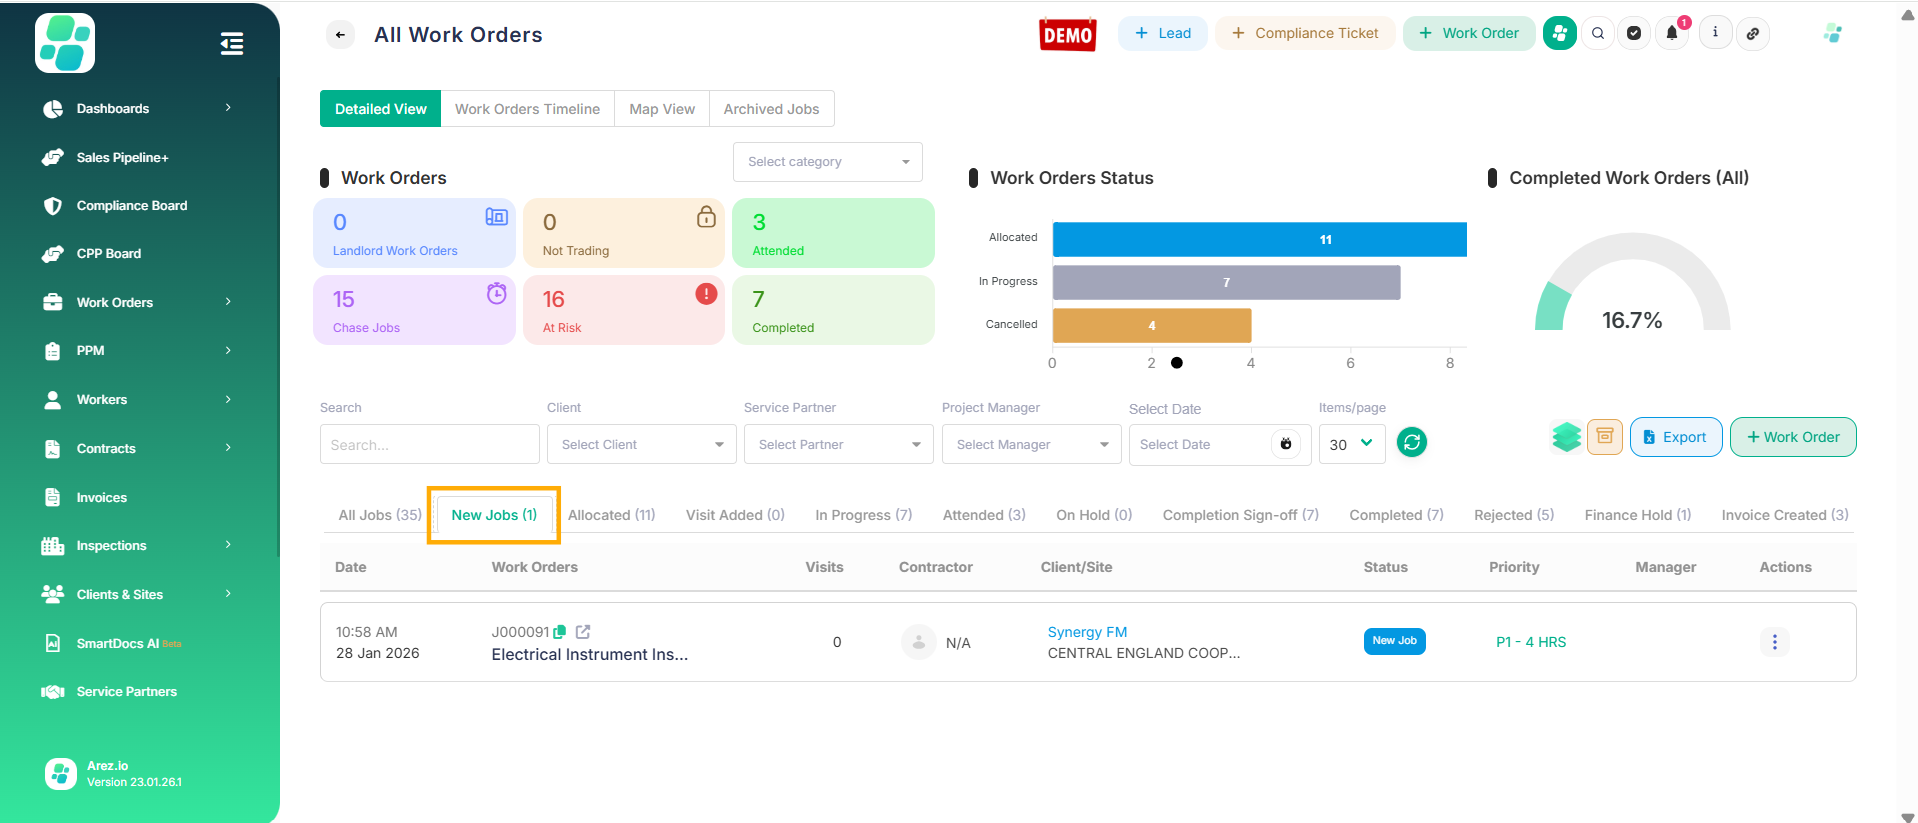Click the green refresh icon

[1411, 442]
